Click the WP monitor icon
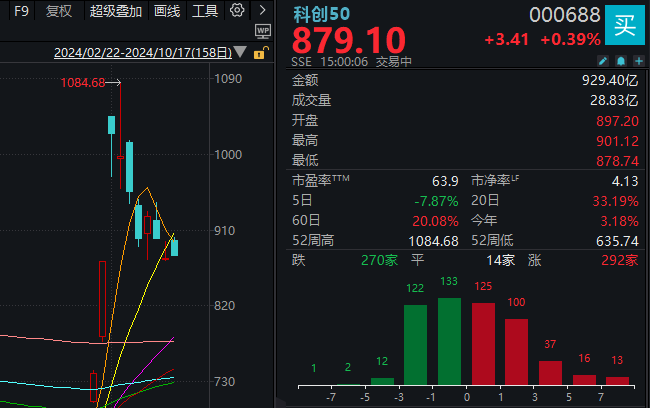This screenshot has height=408, width=650. [264, 31]
